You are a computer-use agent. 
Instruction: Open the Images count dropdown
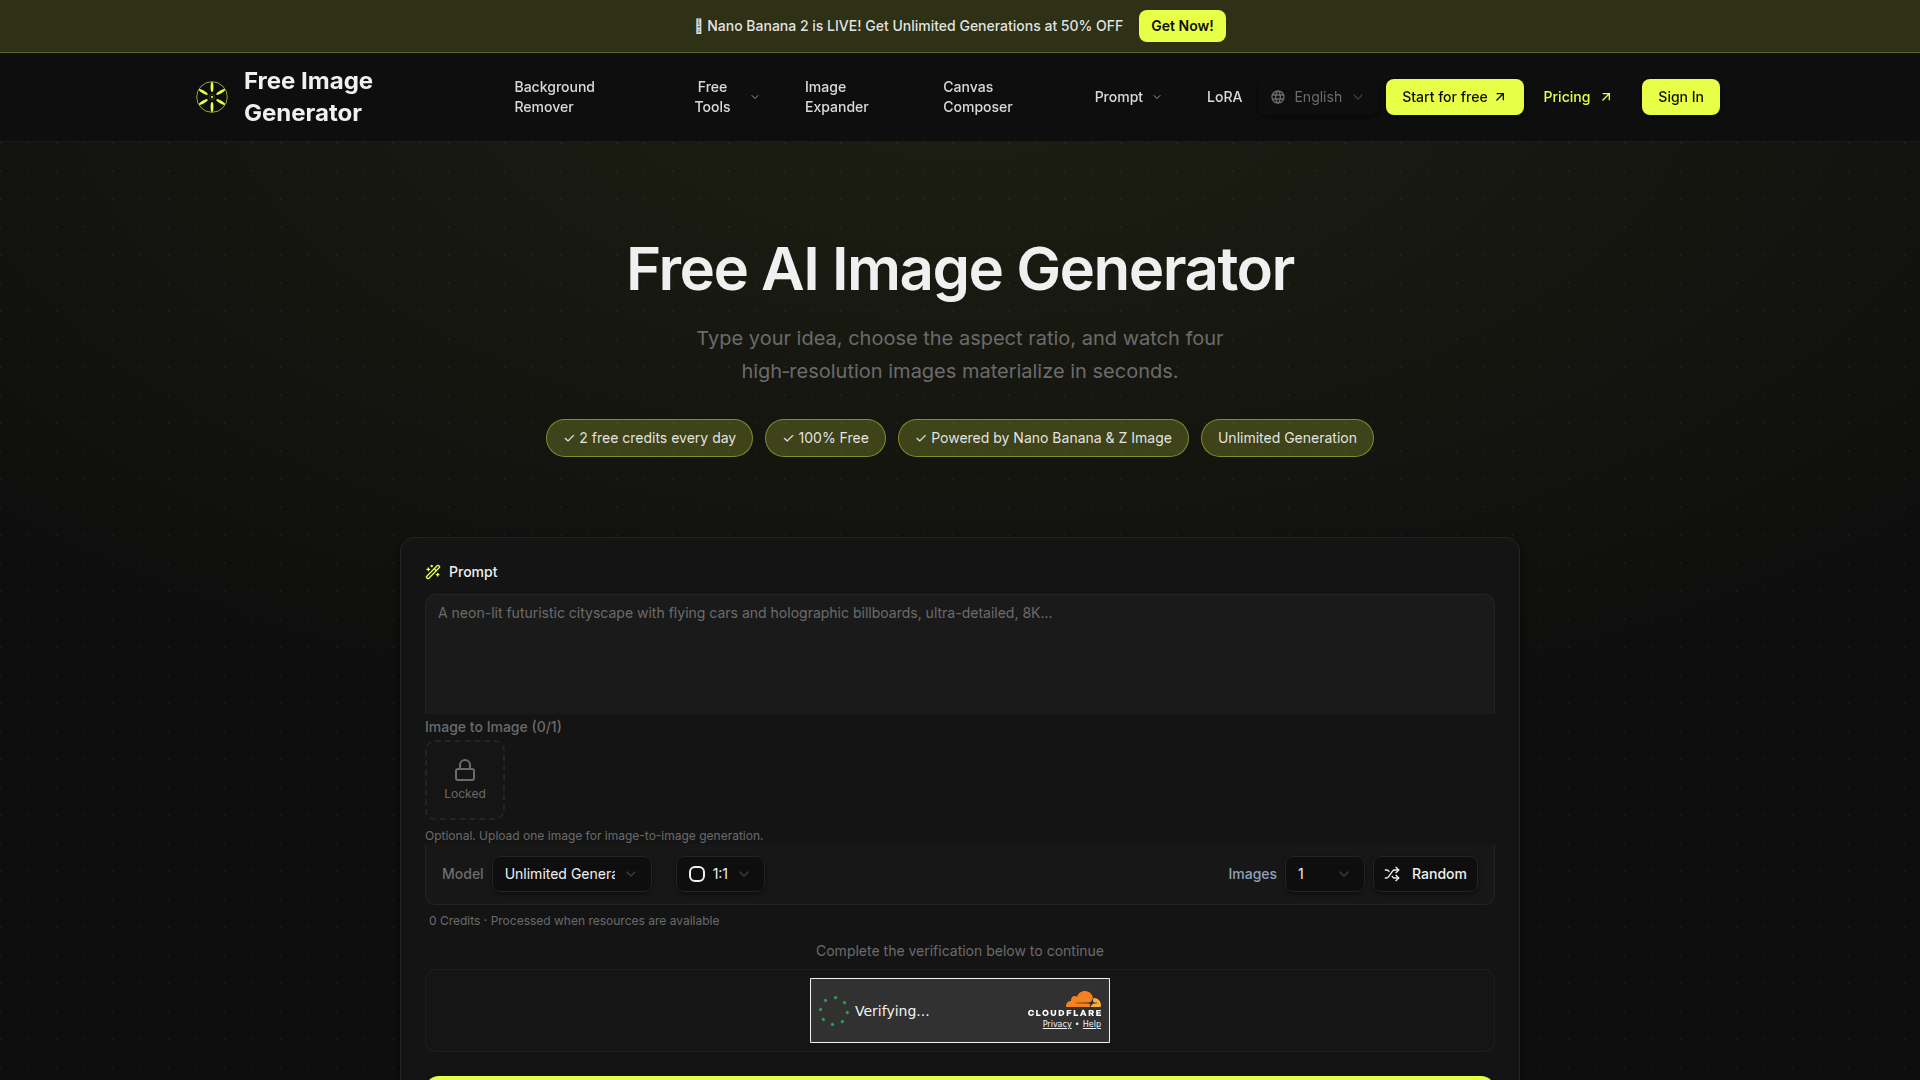(x=1324, y=874)
